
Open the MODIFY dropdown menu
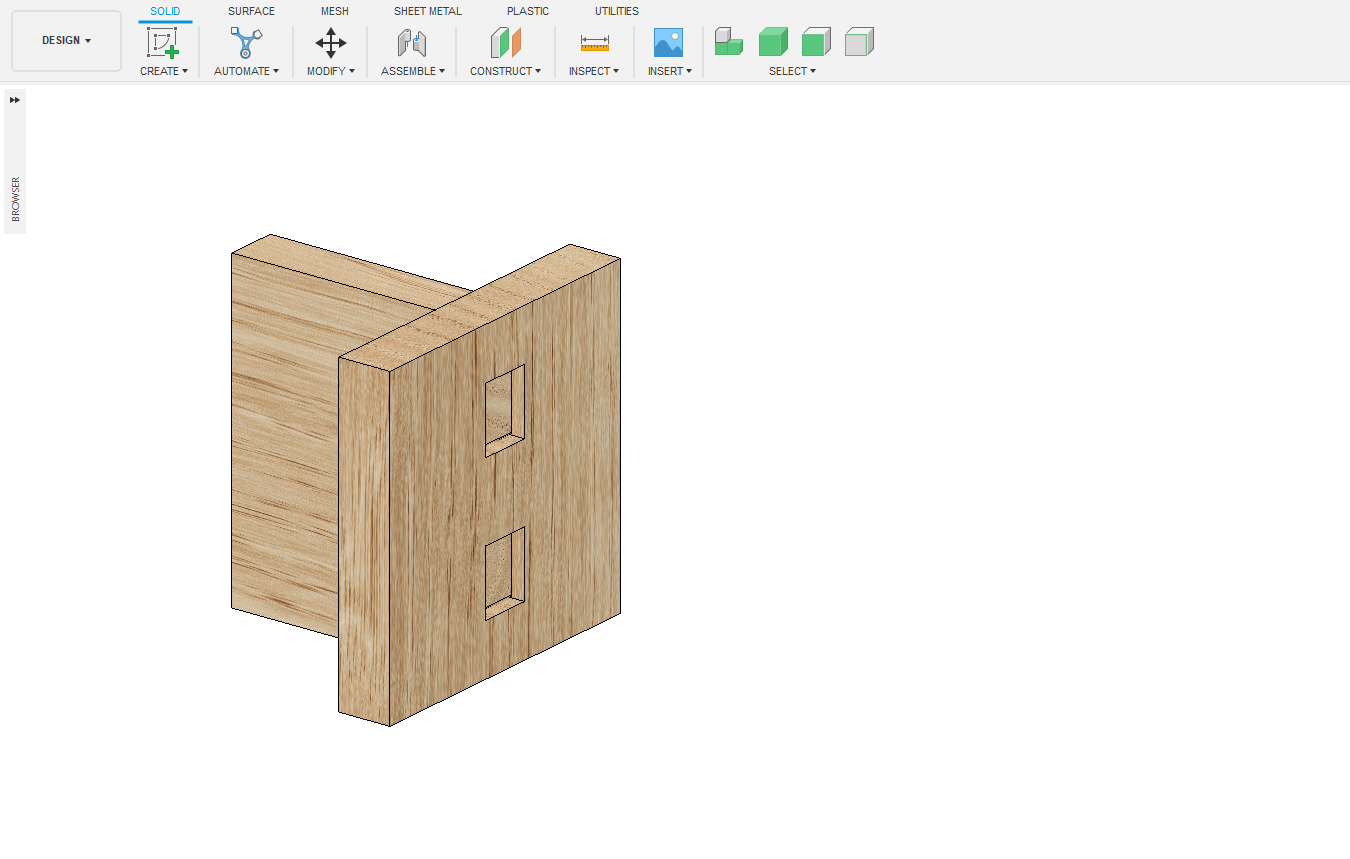[331, 71]
